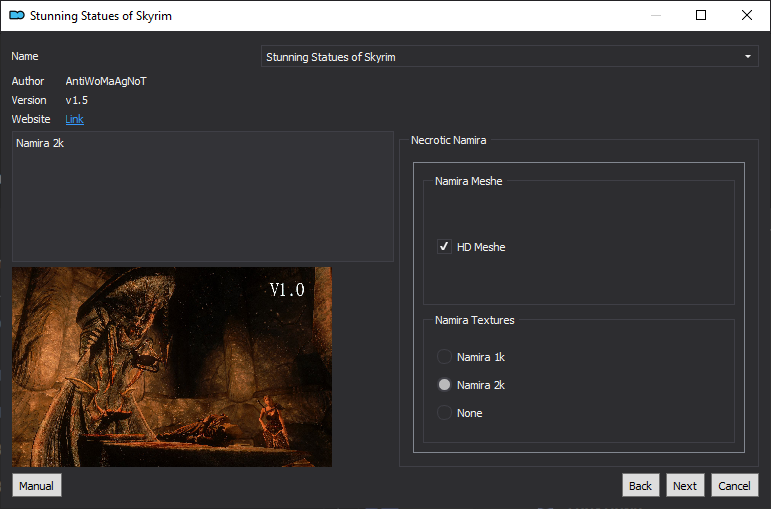This screenshot has width=771, height=509.
Task: Toggle the HD Meshe checkbox
Action: (444, 246)
